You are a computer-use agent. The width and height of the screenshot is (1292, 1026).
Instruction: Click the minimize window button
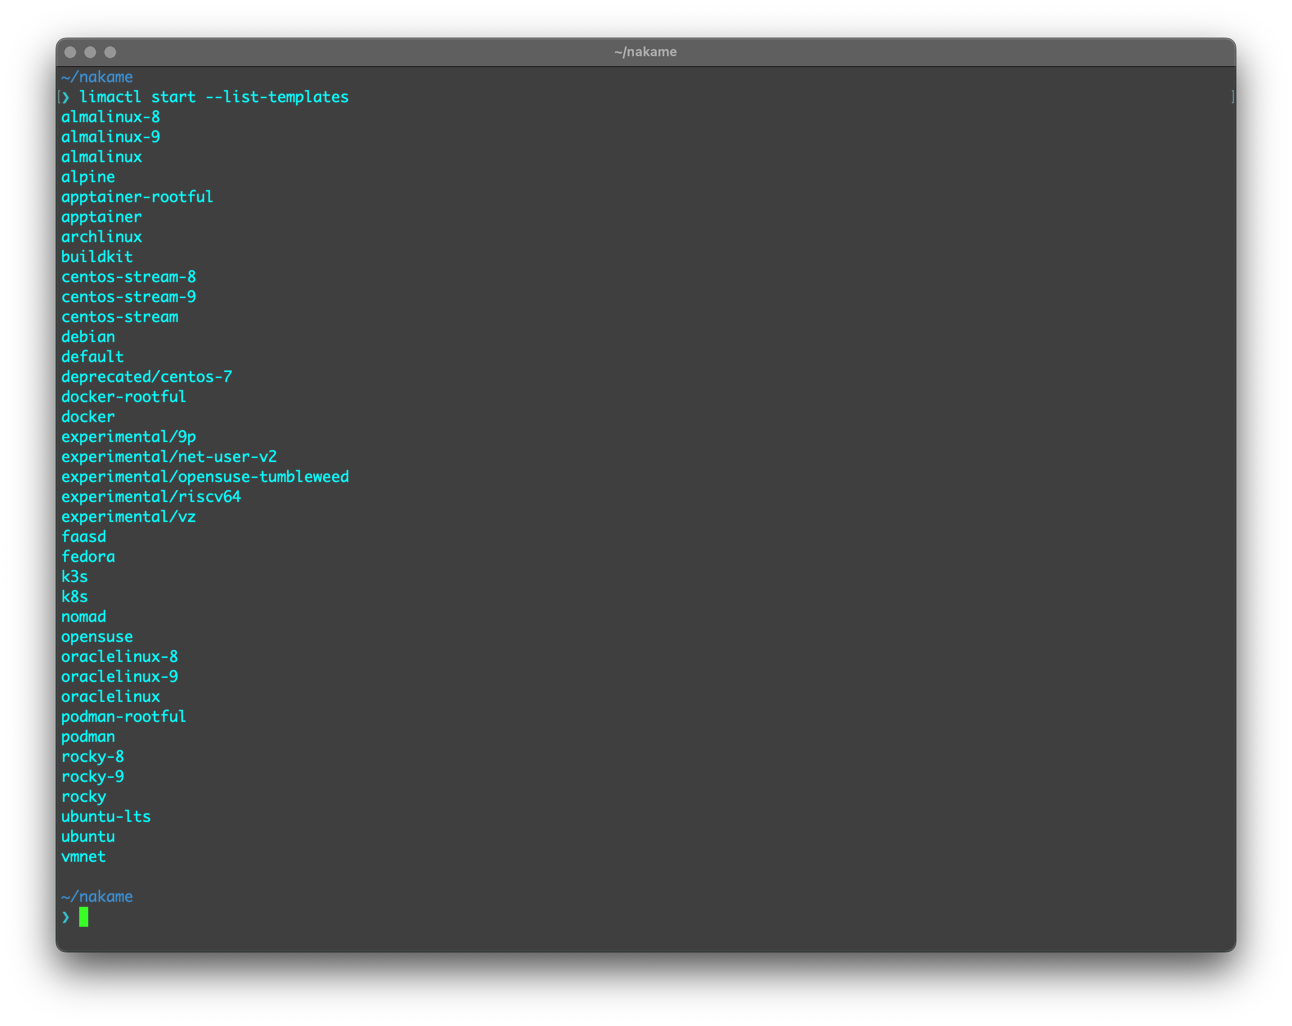[90, 52]
